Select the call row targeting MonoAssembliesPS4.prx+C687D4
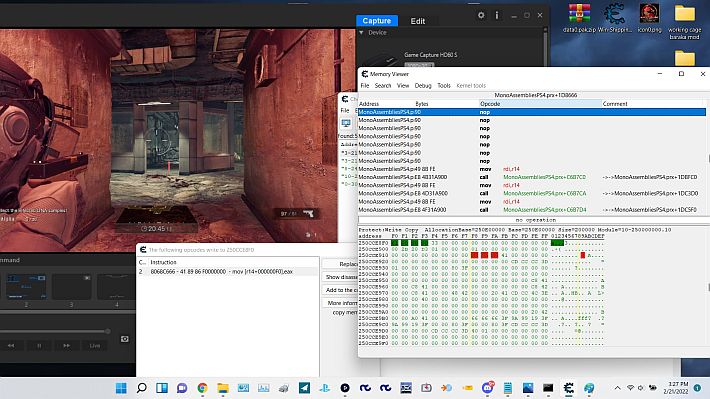This screenshot has width=710, height=399. pos(532,210)
